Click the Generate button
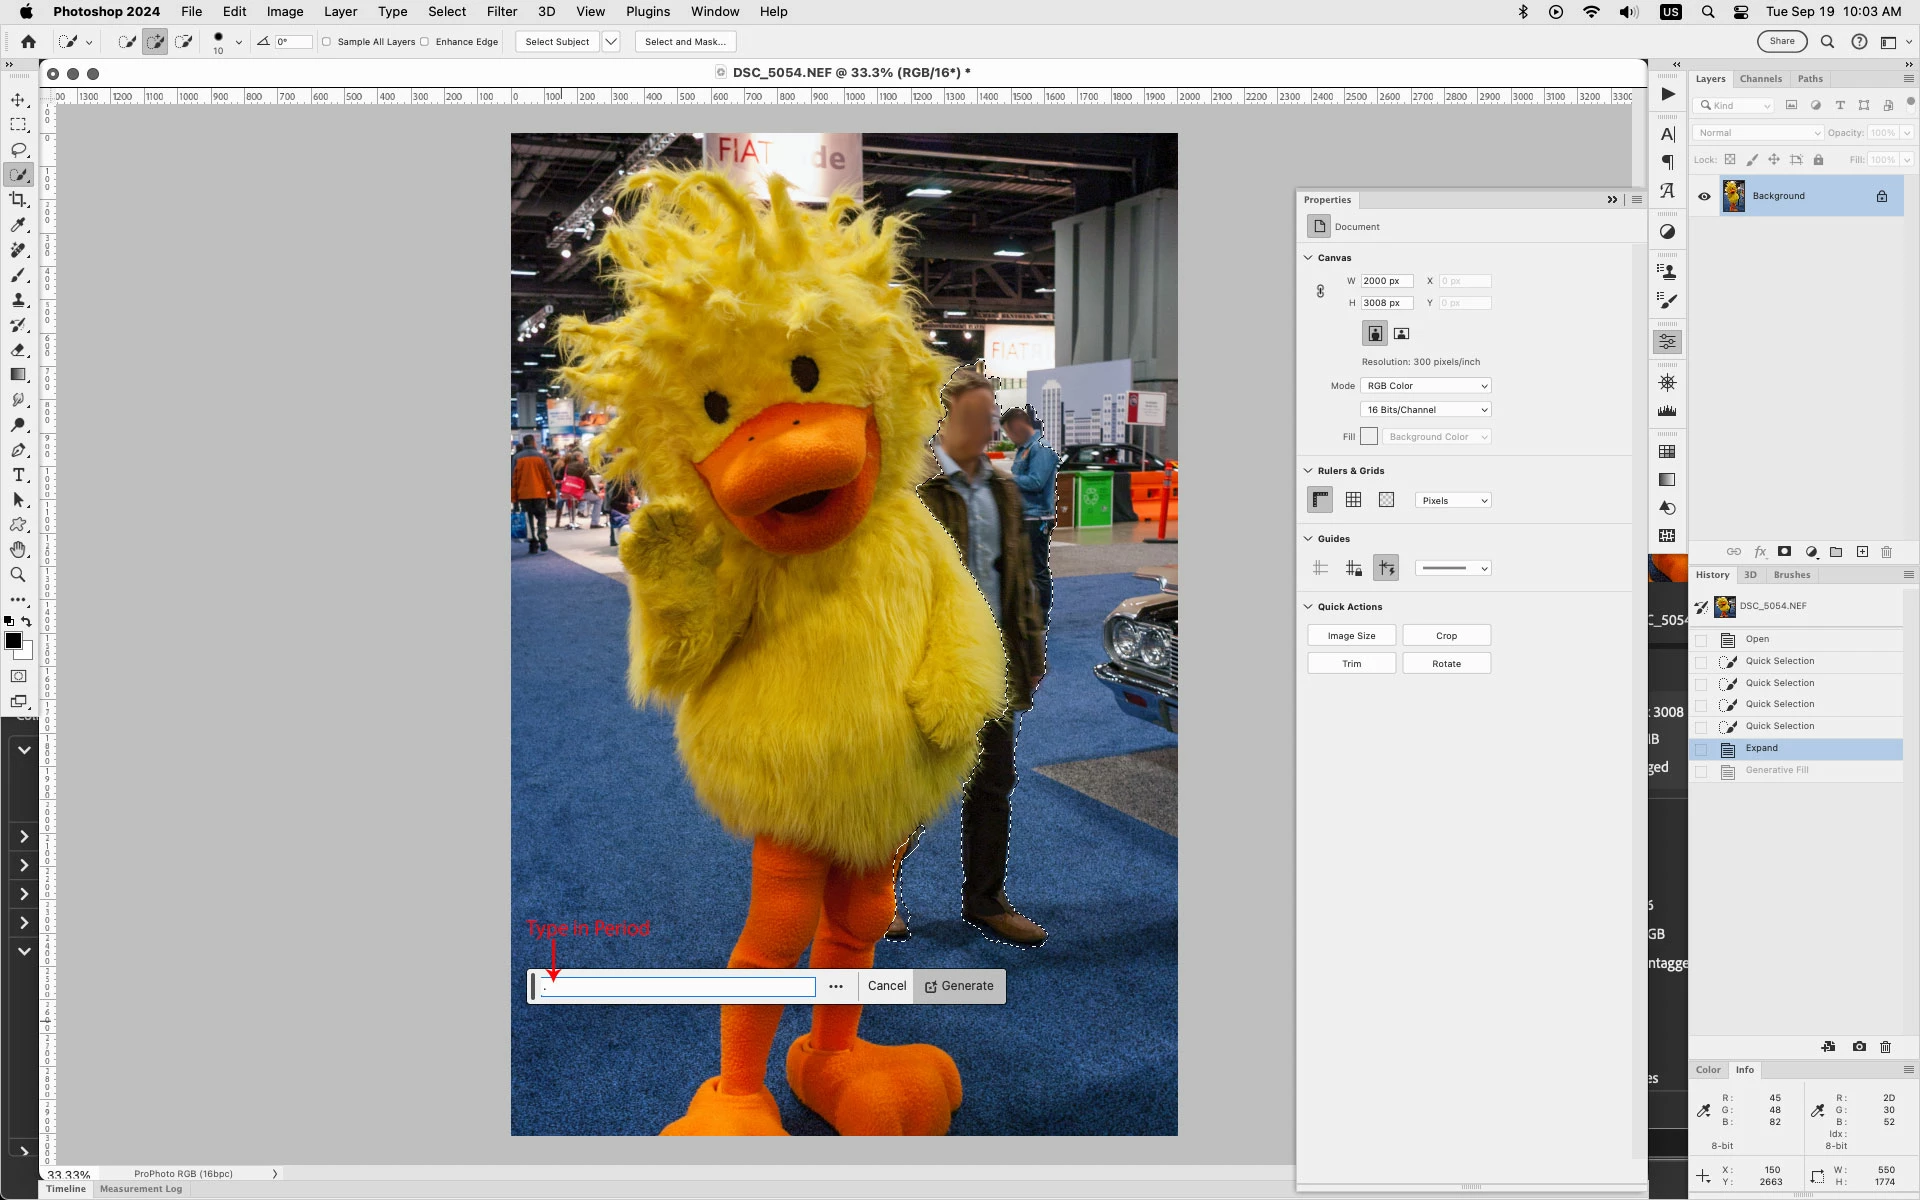 [959, 986]
